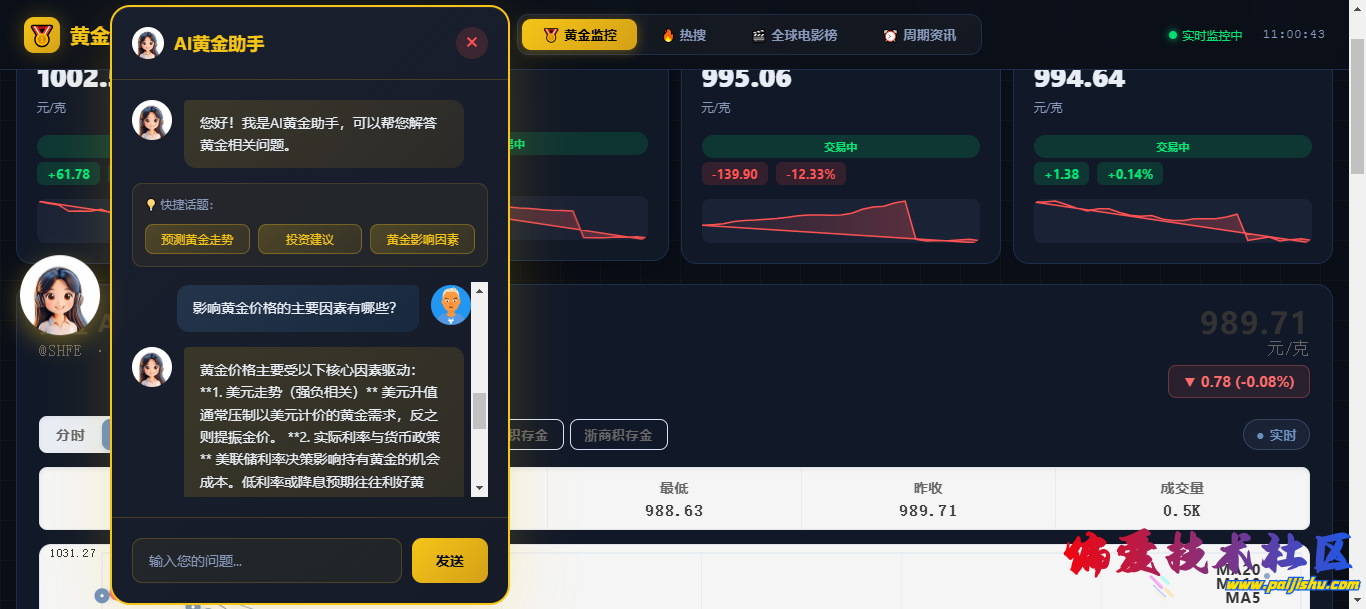Close the AI黄金助手 chat panel

click(472, 42)
